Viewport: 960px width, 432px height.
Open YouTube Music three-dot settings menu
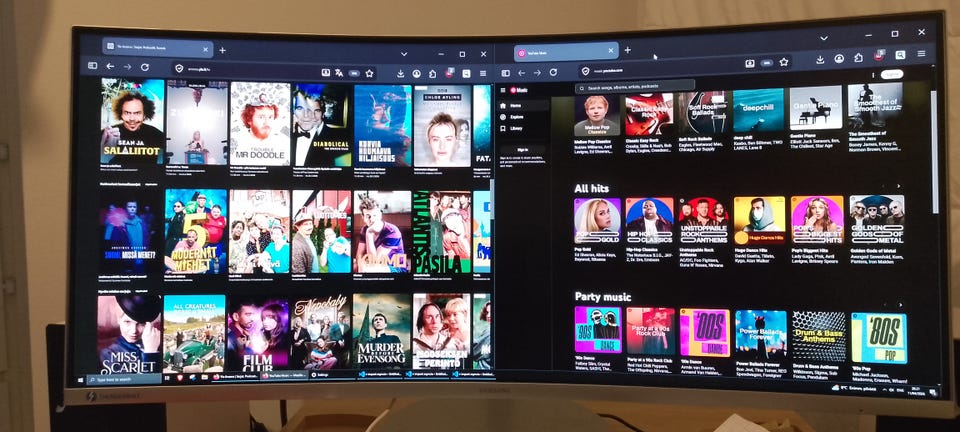click(872, 75)
